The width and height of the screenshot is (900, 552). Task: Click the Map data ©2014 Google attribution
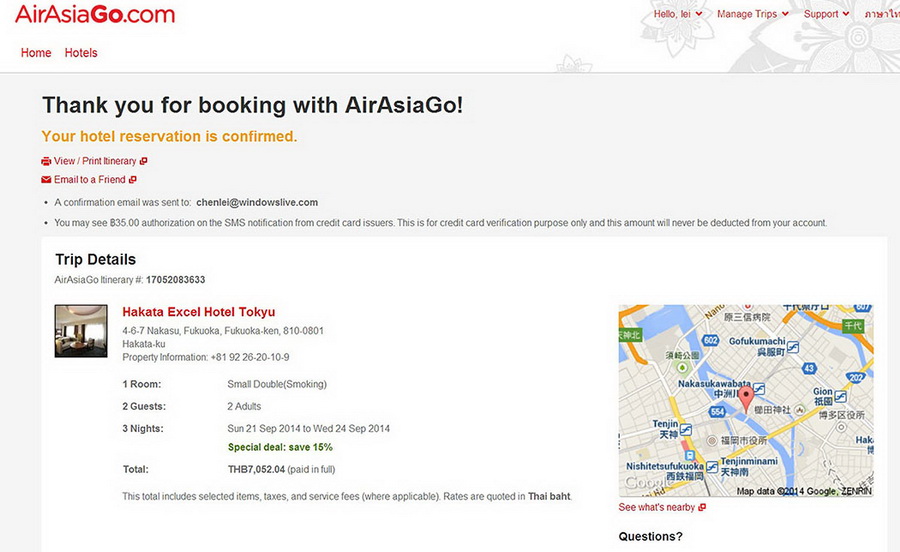[804, 491]
